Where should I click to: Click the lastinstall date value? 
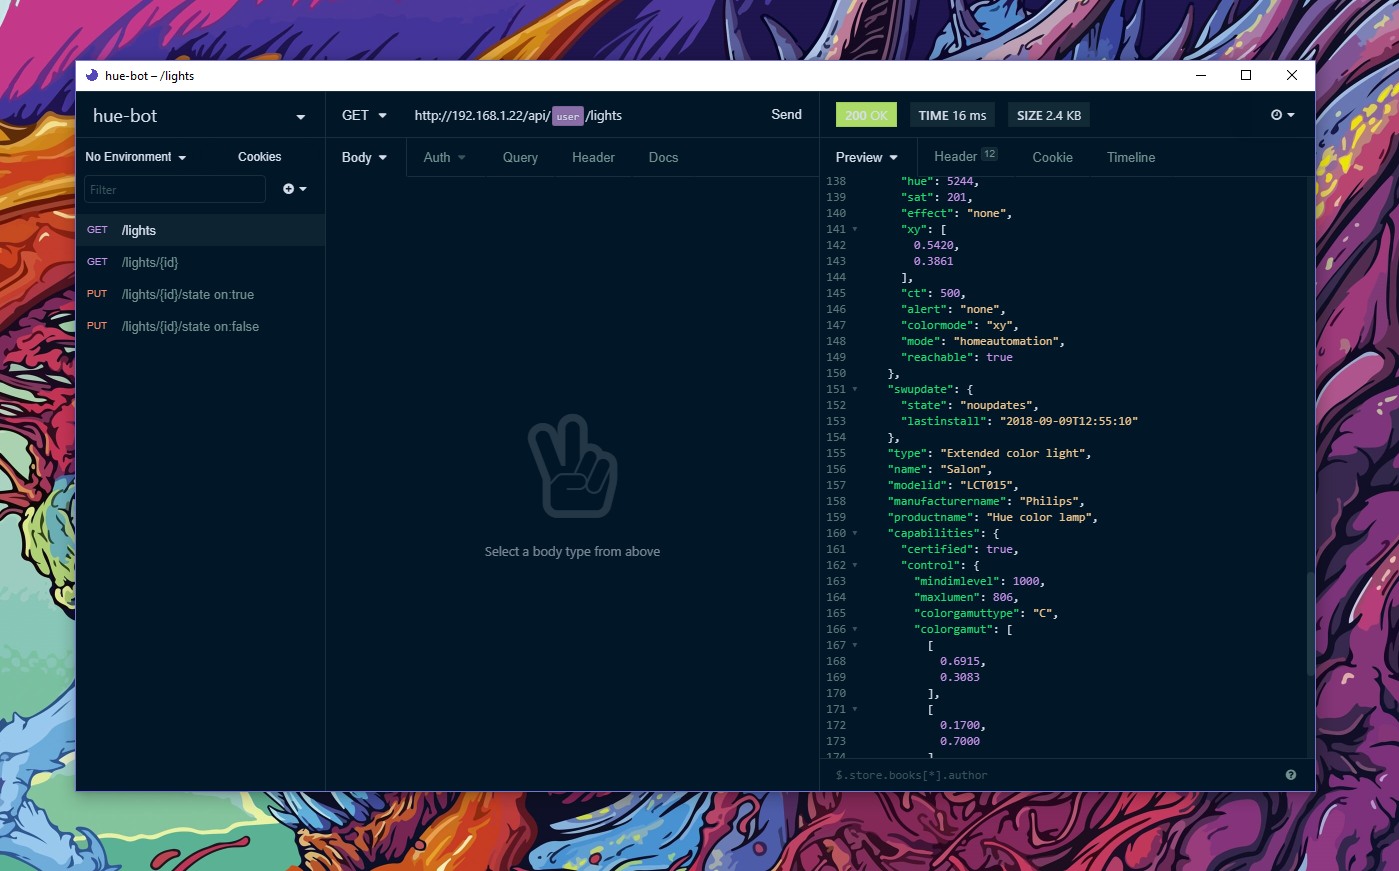click(1068, 421)
